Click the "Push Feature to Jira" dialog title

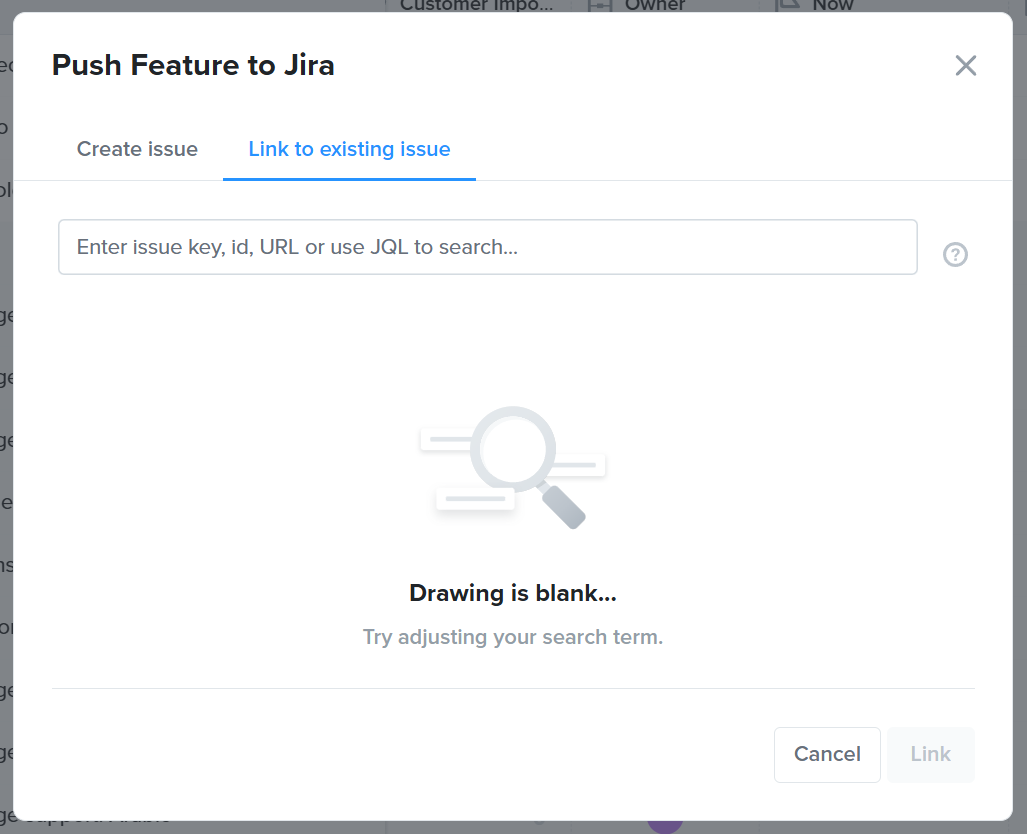pyautogui.click(x=193, y=65)
